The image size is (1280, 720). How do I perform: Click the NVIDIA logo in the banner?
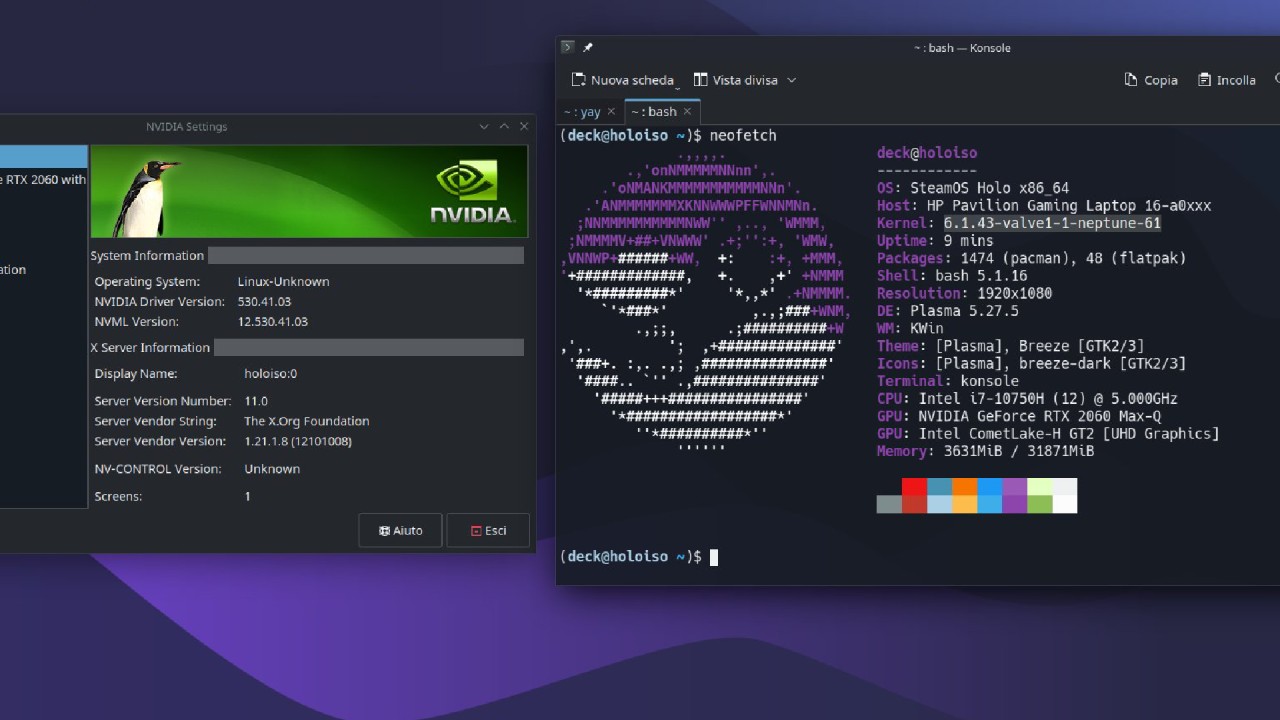[472, 192]
